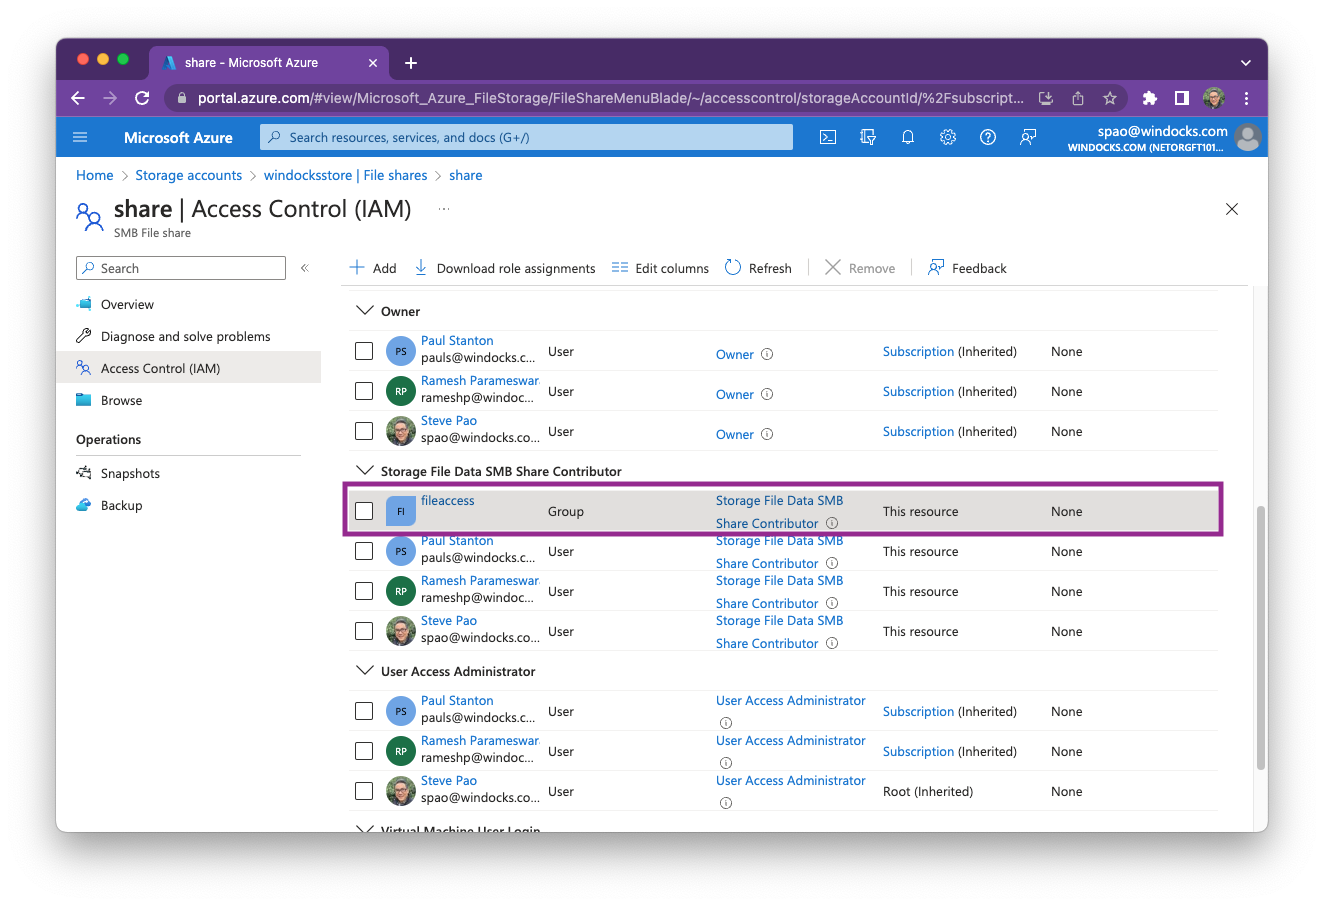Click Download role assignments button
1324x906 pixels.
(x=505, y=268)
